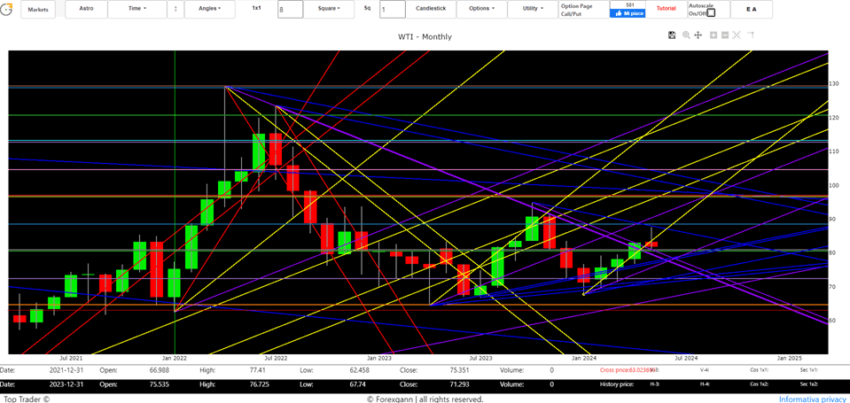This screenshot has height=403, width=850.
Task: Select the Candlestick chart type
Action: point(430,9)
